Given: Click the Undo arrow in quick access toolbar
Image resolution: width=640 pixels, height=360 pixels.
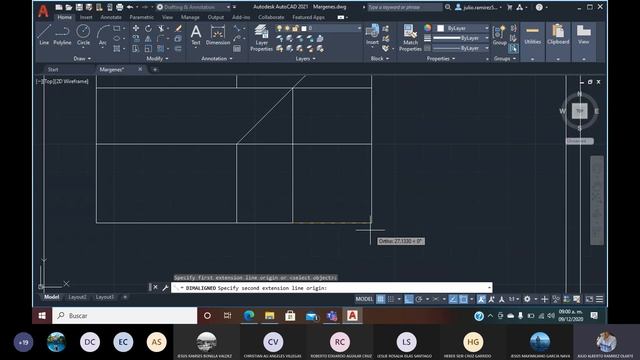Looking at the screenshot, I should 130,7.
